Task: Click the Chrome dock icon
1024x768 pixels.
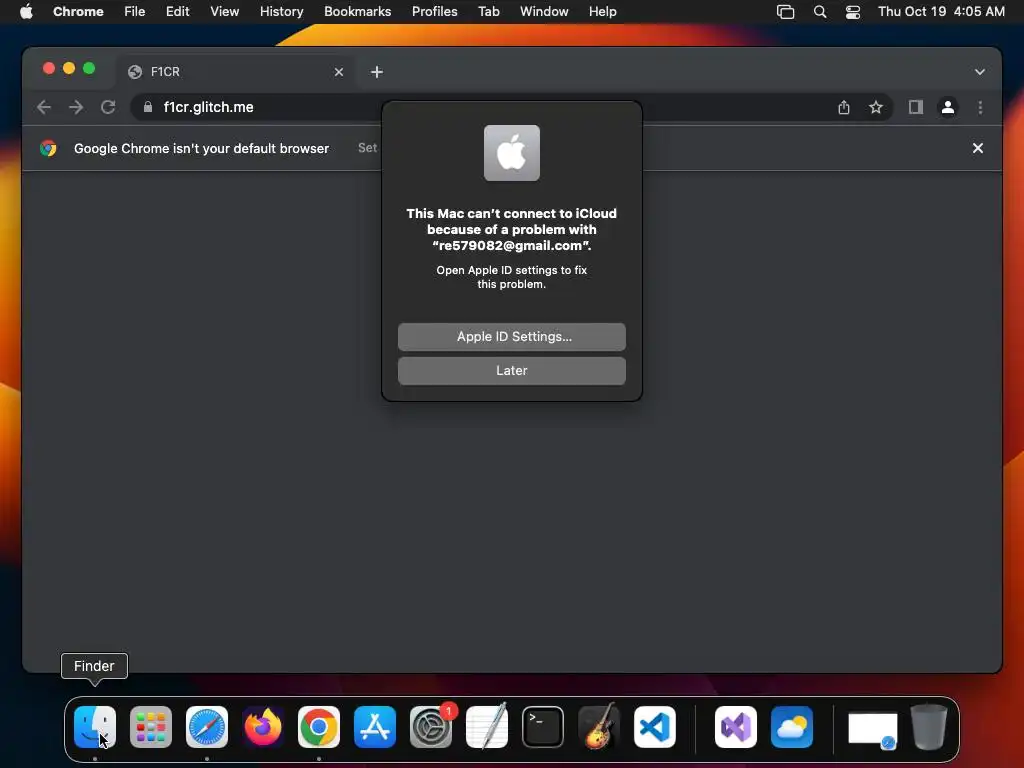Action: click(x=319, y=726)
